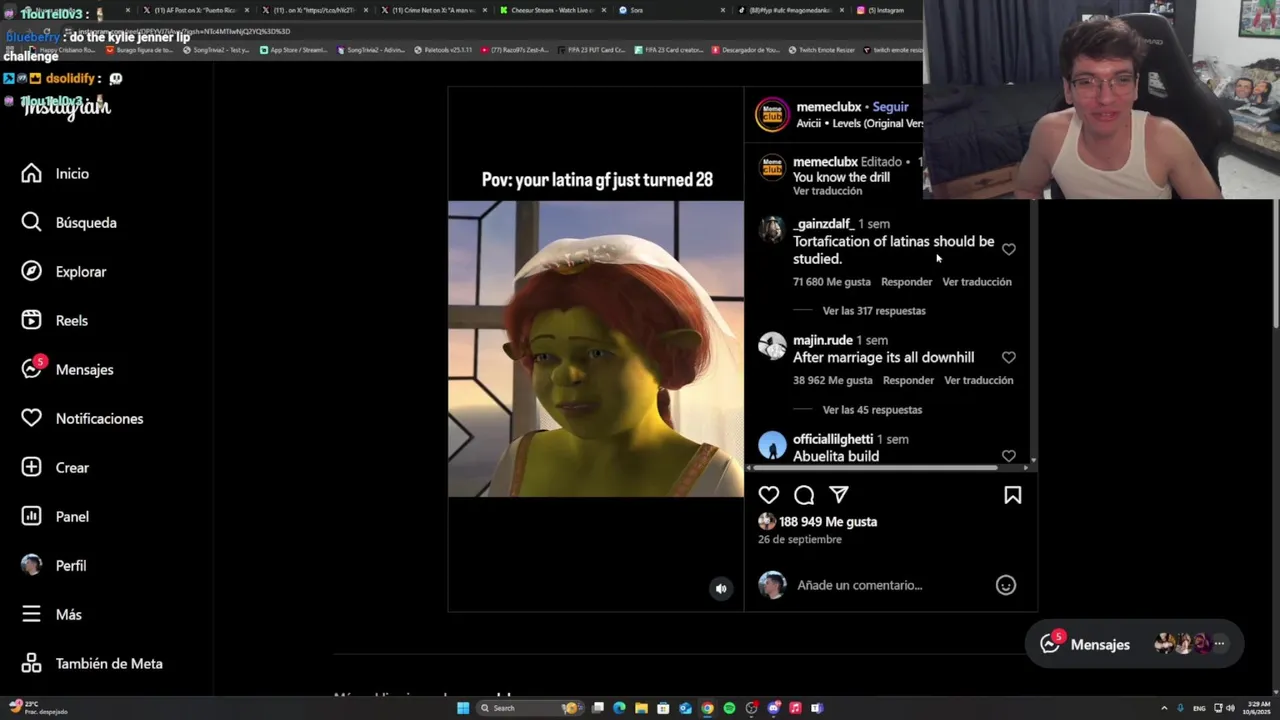This screenshot has width=1280, height=720.
Task: Reply to _gainzdalf_ comment via Responder
Action: (x=906, y=282)
